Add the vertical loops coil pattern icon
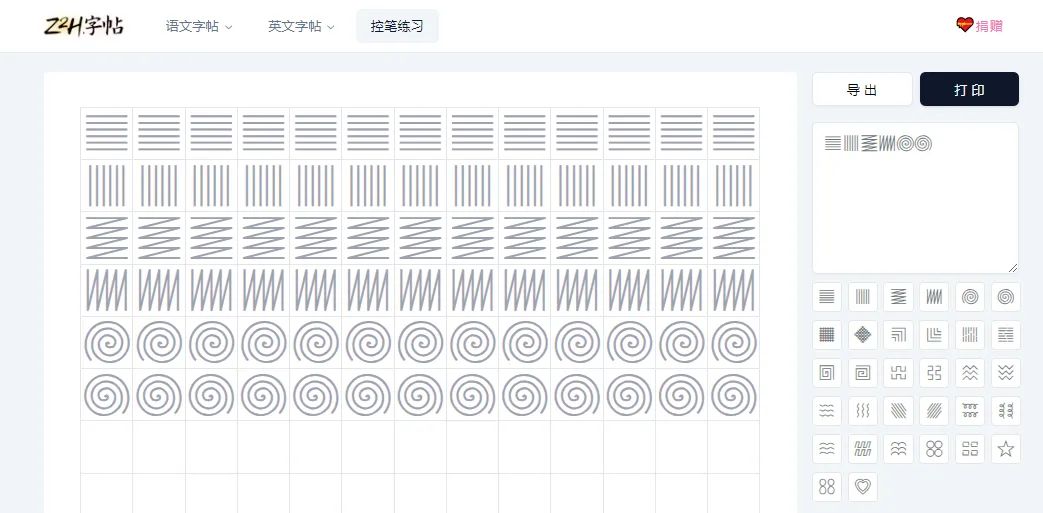This screenshot has width=1043, height=513. [x=1006, y=411]
